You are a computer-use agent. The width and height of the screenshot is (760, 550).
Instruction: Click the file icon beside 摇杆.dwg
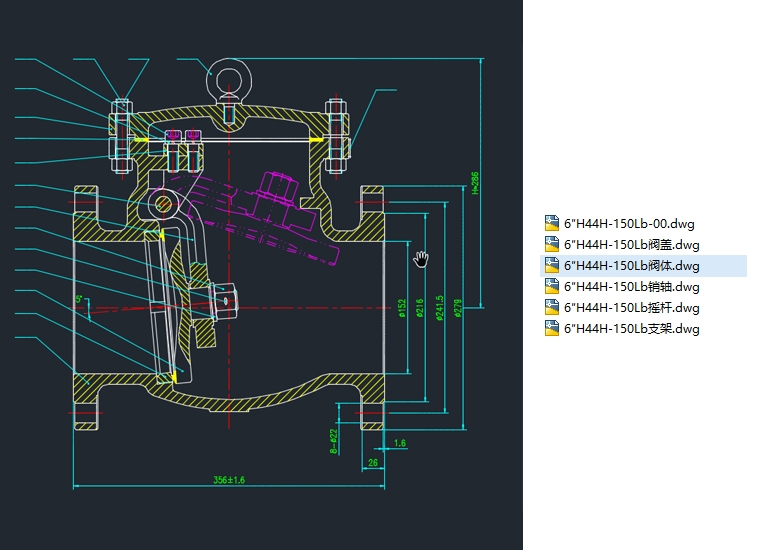[x=552, y=307]
